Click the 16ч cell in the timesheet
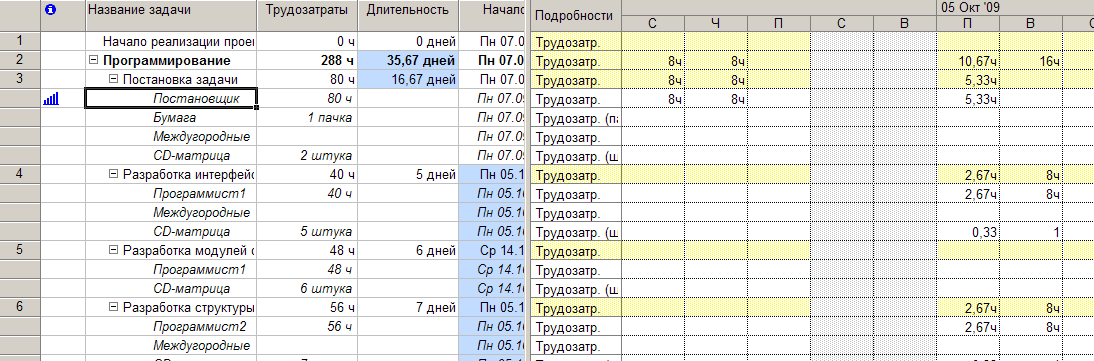This screenshot has height=361, width=1094. [1031, 61]
